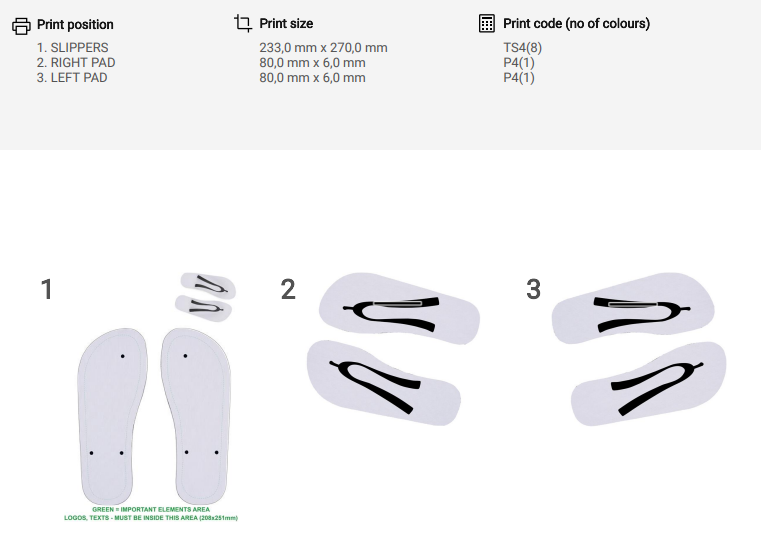Select the "1. SLIPPERS" print position entry
Viewport: 761px width, 535px height.
[72, 47]
